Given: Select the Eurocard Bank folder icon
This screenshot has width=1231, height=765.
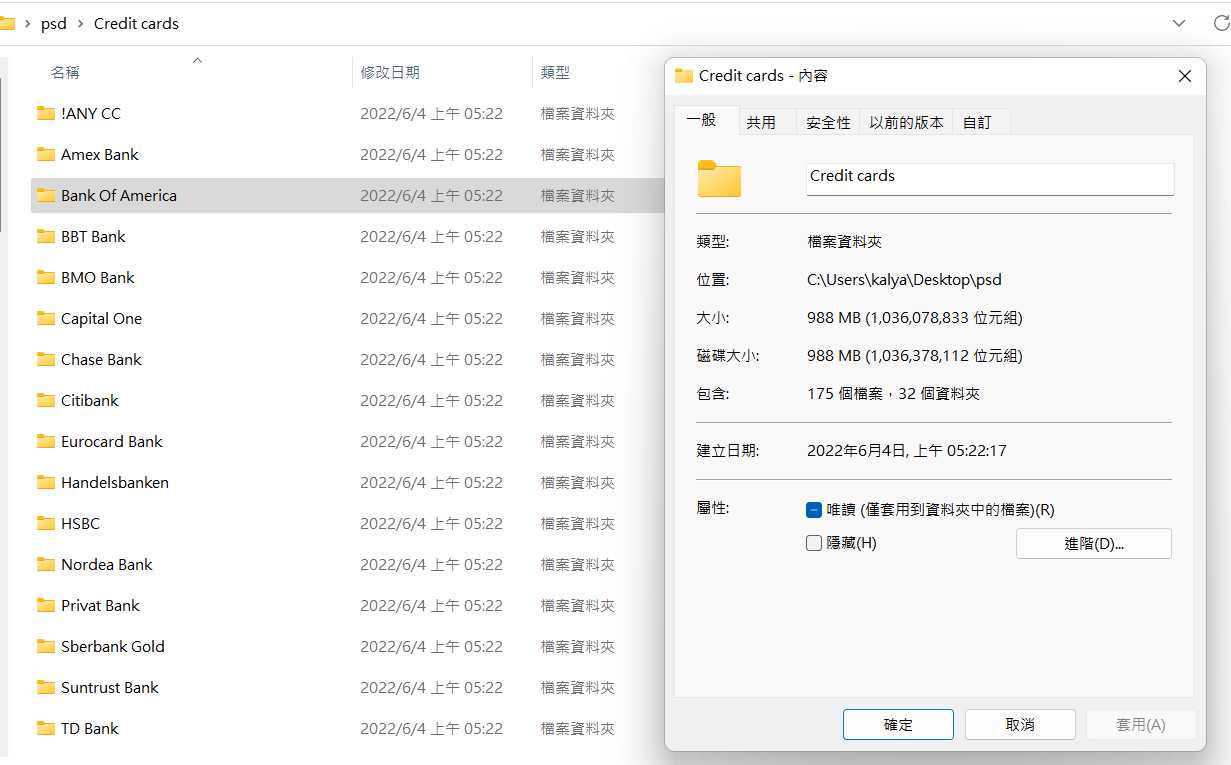Looking at the screenshot, I should [45, 441].
